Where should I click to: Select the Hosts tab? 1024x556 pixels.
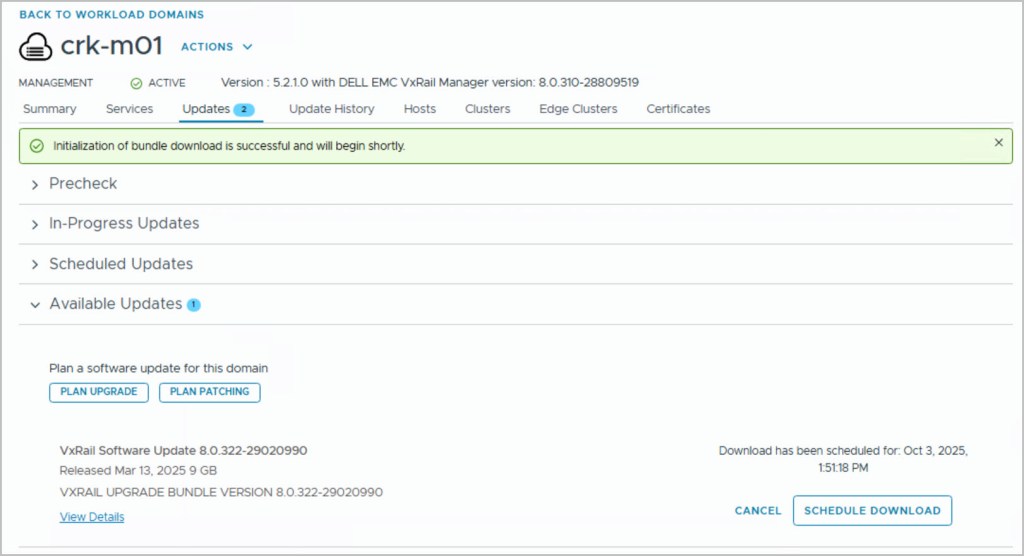click(420, 109)
